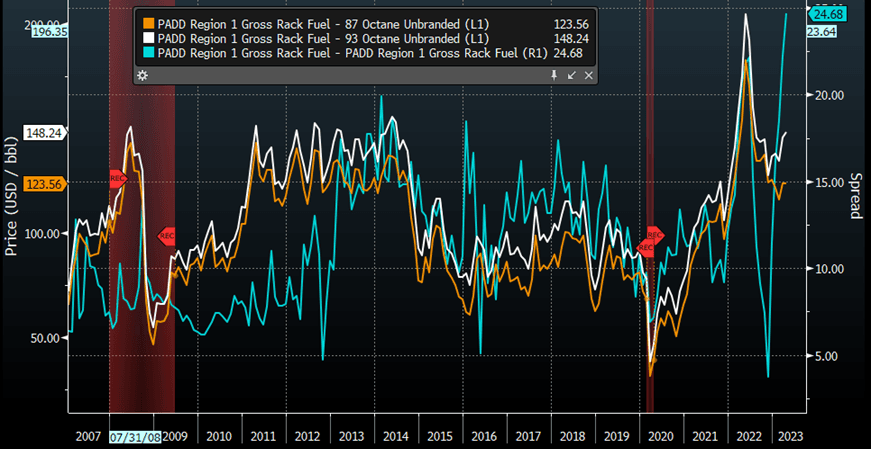Click the 5.00 right axis tick

[x=825, y=355]
